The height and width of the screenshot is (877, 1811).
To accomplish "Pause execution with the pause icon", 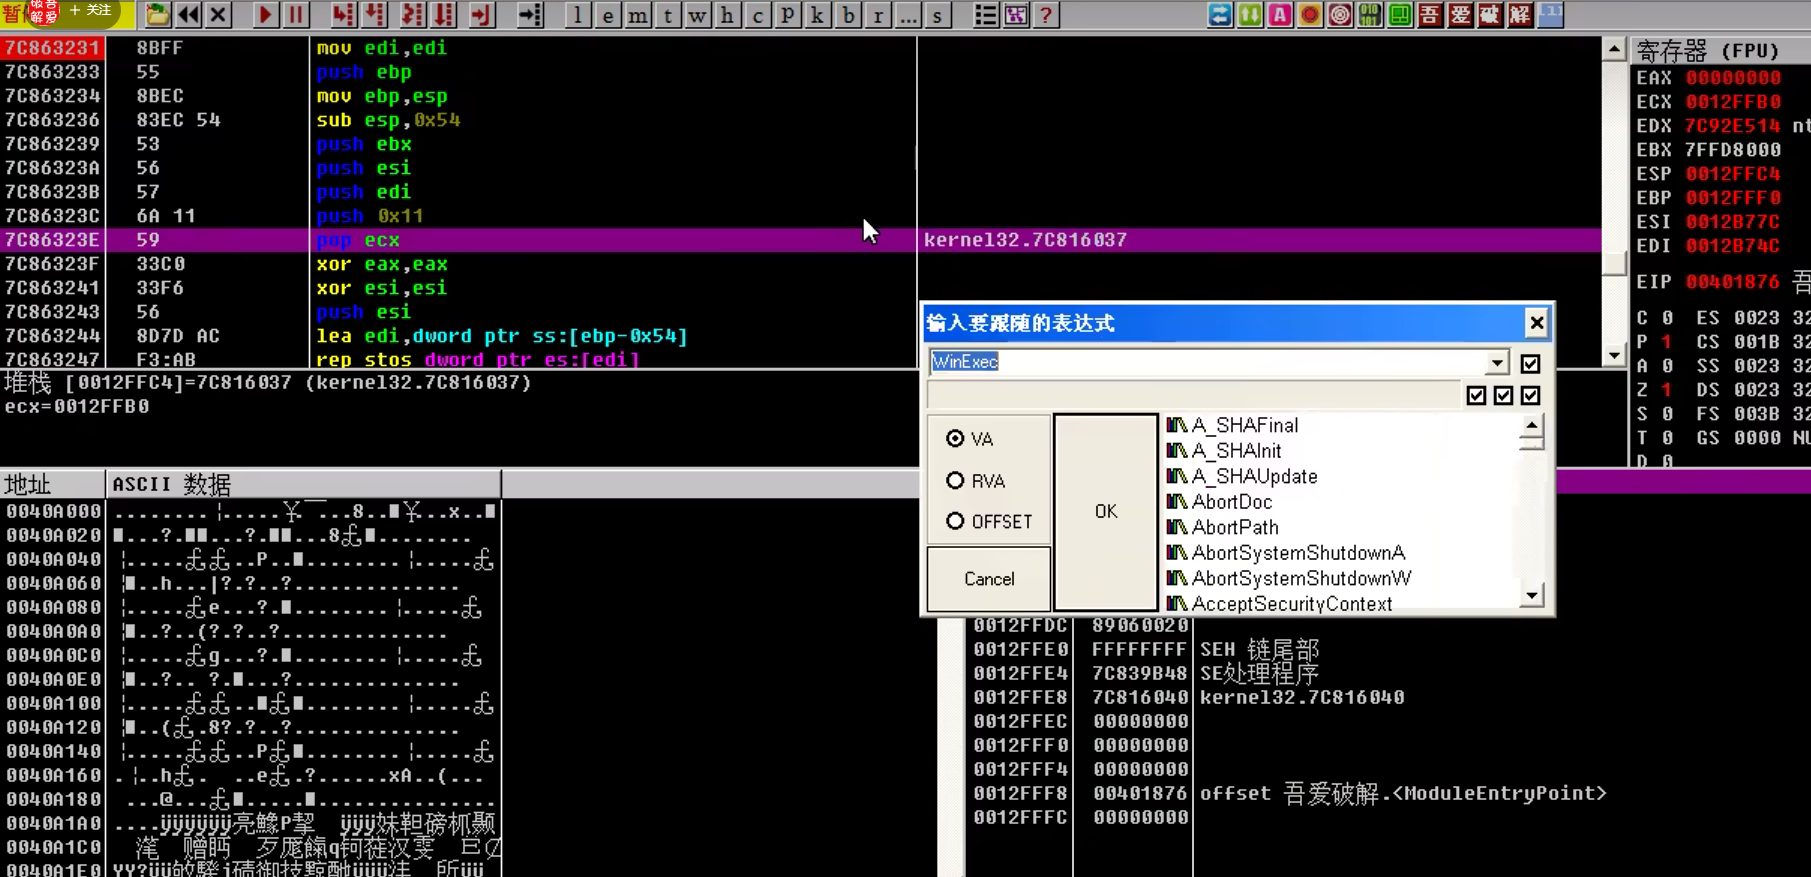I will click(x=295, y=15).
